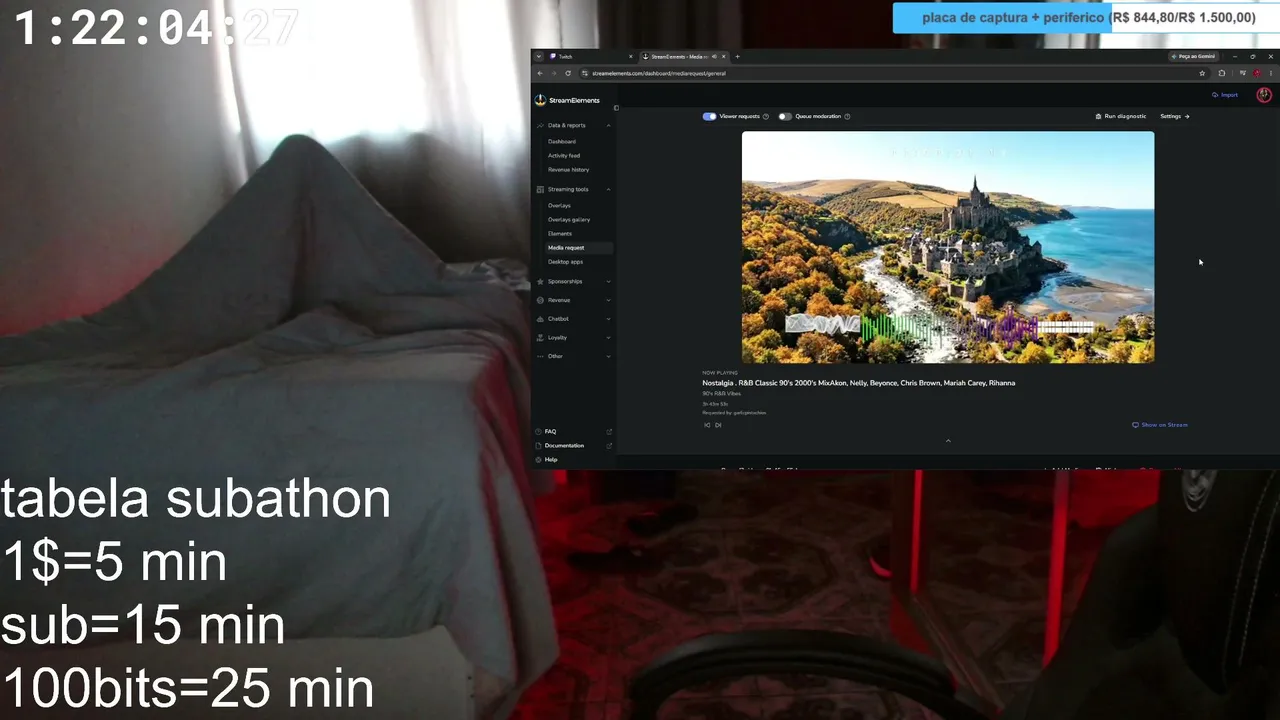This screenshot has width=1280, height=720.
Task: Collapse the Data & reports section
Action: [x=609, y=125]
